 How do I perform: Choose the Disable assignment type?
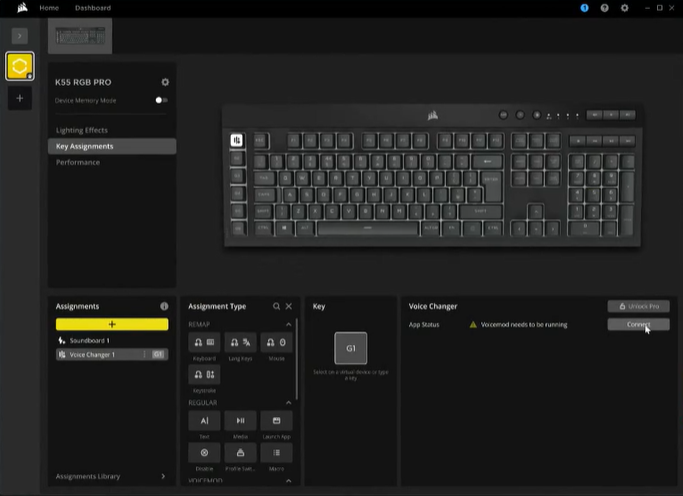(x=204, y=453)
